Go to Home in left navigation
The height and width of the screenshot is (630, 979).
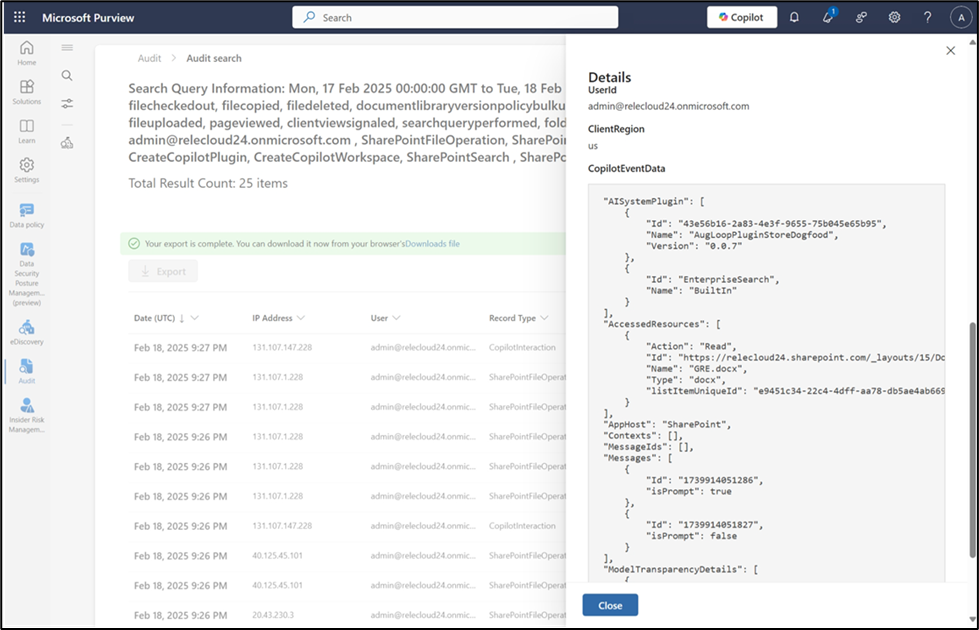26,53
